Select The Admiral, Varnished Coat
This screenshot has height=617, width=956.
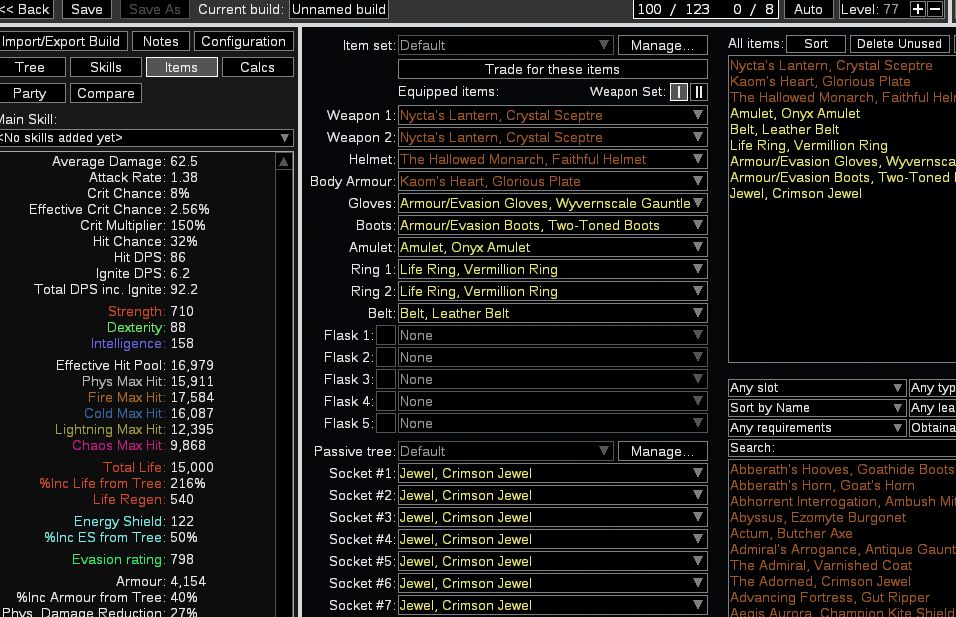pyautogui.click(x=821, y=566)
